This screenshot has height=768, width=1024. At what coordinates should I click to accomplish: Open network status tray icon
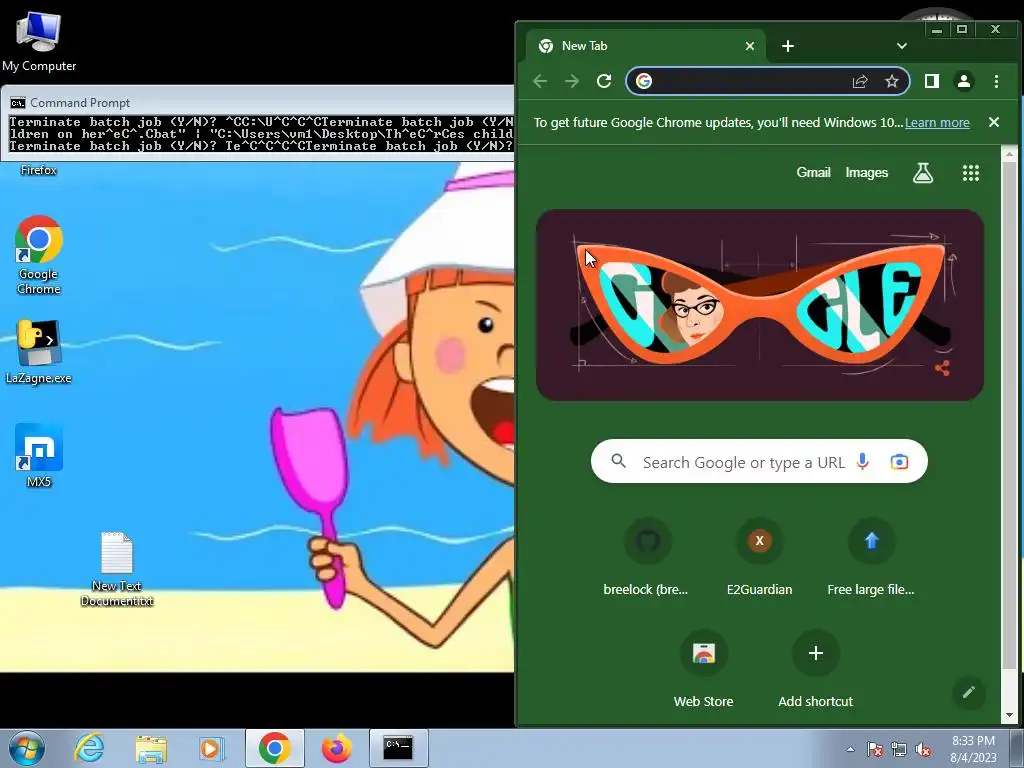tap(899, 749)
